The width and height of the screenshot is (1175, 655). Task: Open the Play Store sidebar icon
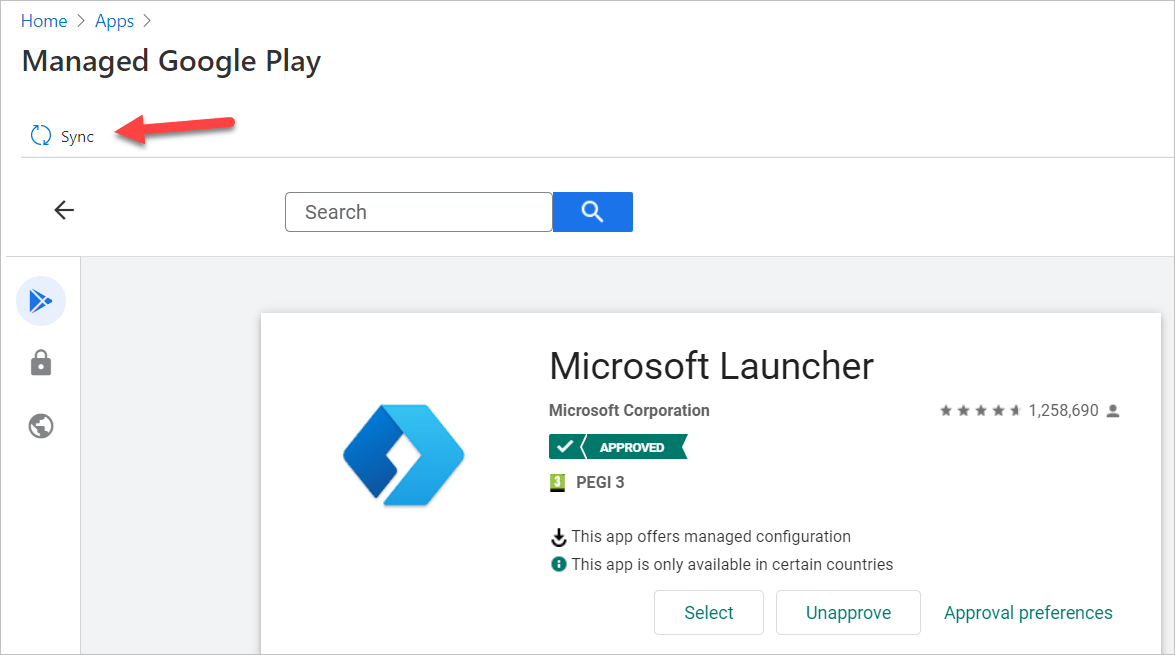tap(40, 301)
